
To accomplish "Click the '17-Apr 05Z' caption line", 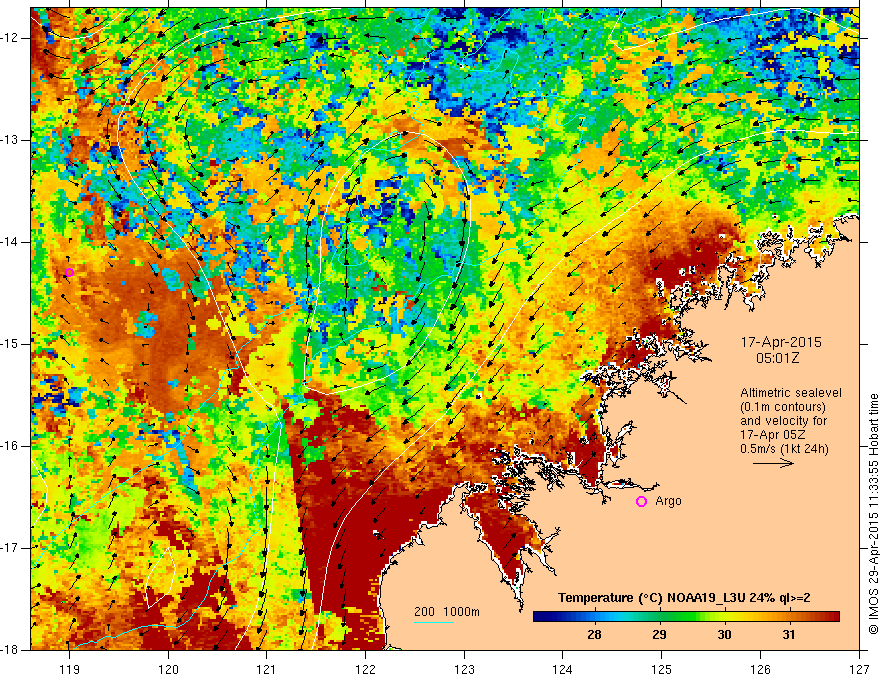I will pos(771,435).
